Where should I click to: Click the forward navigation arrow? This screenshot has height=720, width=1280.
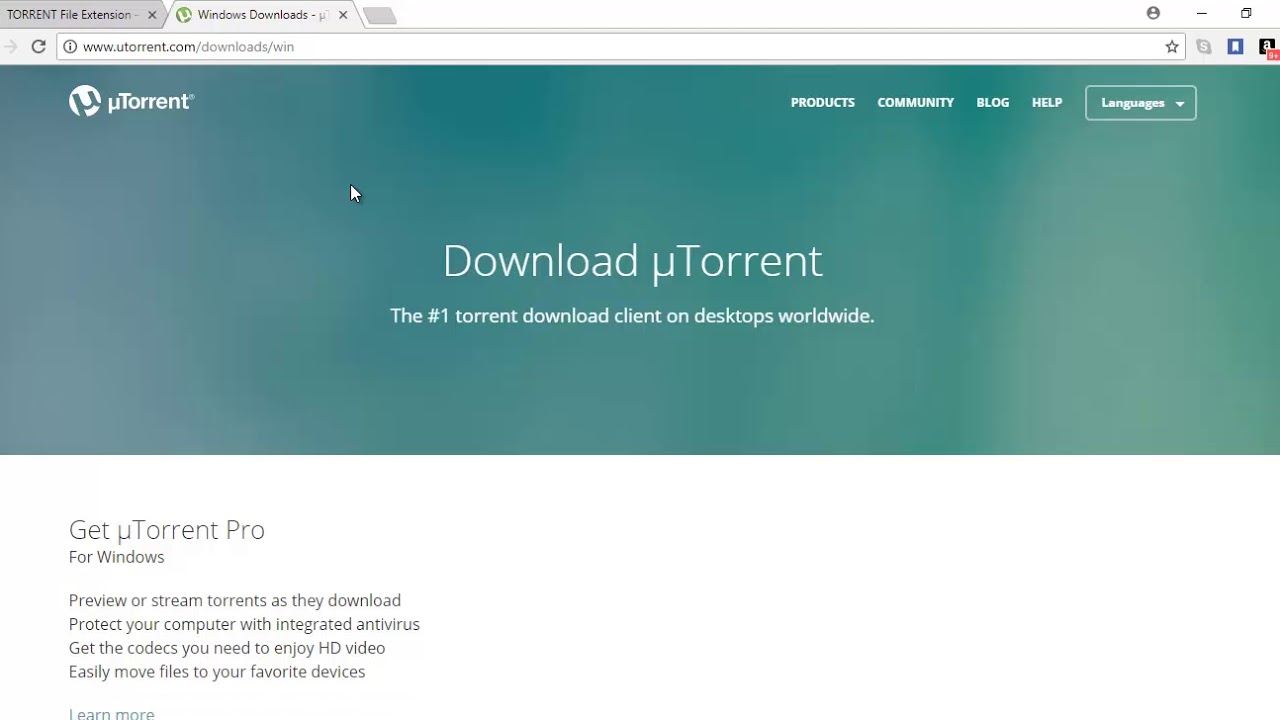click(10, 46)
